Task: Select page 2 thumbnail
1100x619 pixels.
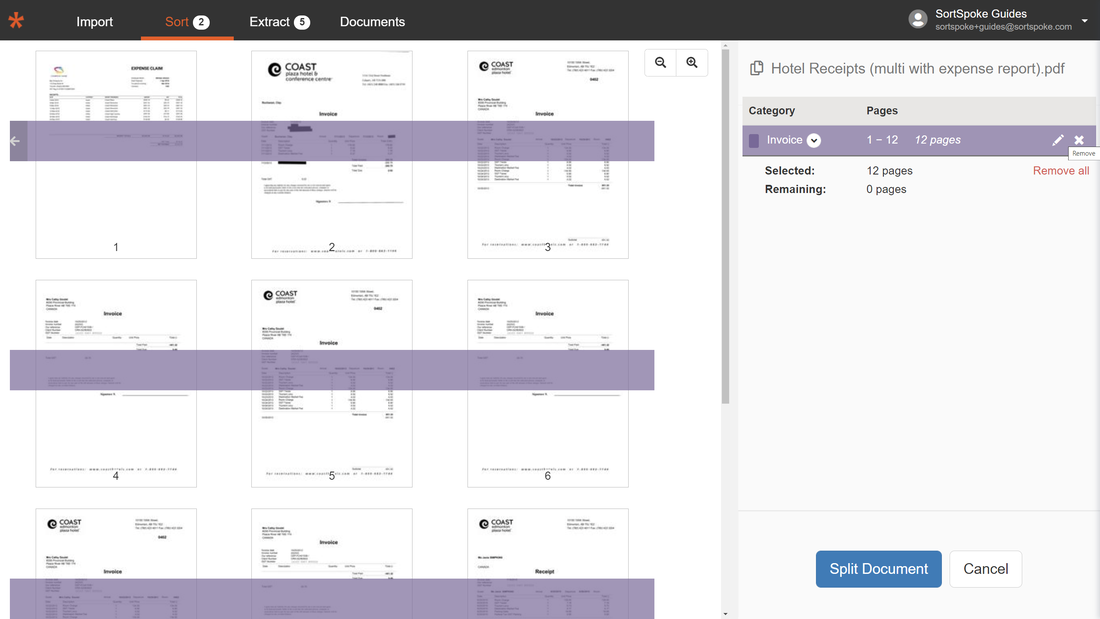Action: coord(332,154)
